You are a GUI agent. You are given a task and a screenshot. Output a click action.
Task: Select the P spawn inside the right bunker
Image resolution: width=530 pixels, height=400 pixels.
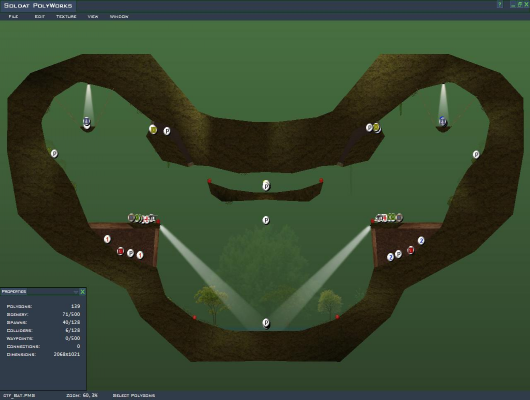[399, 254]
